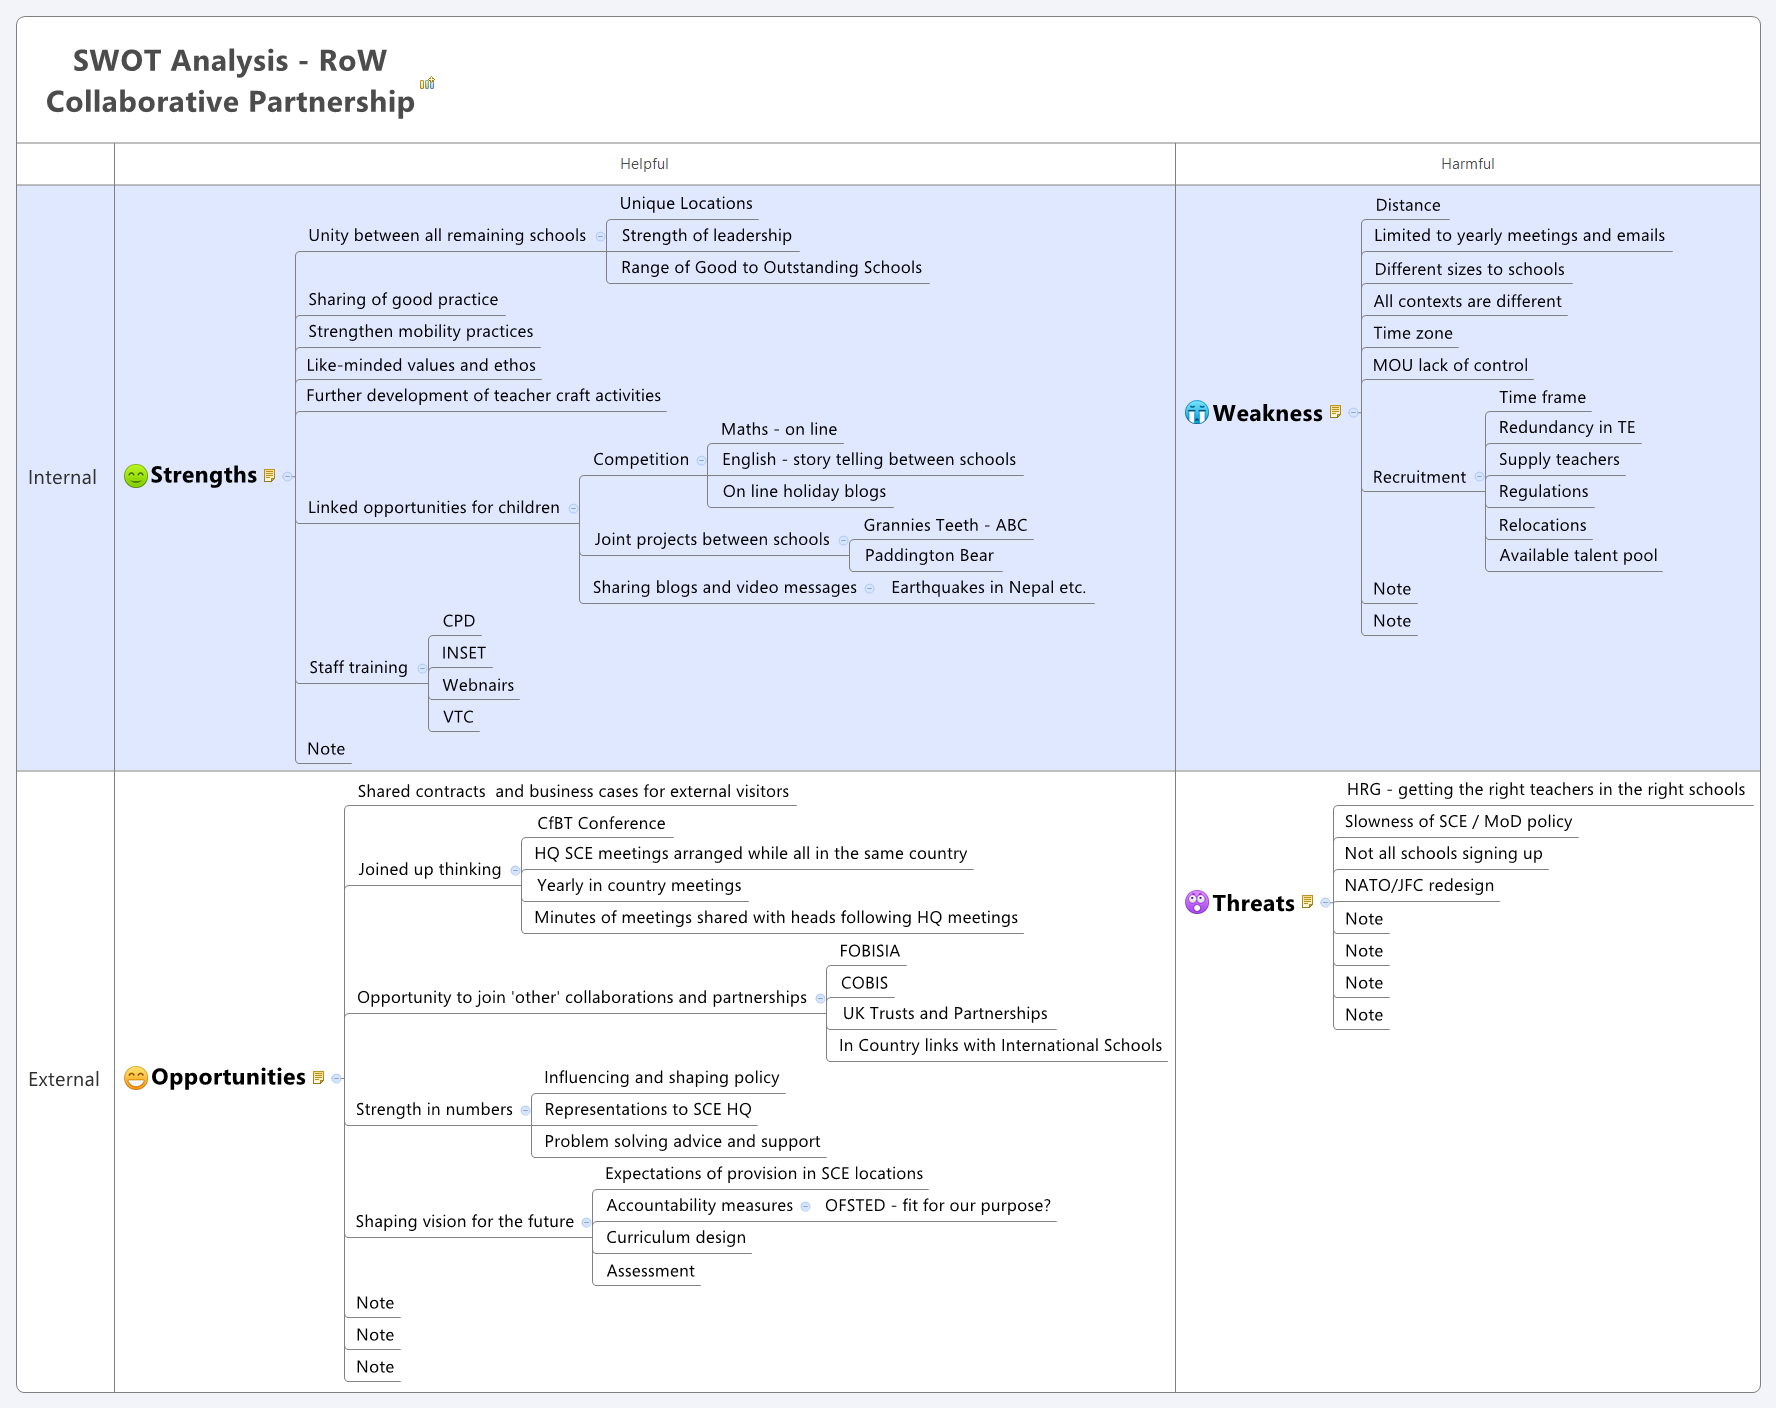
Task: Collapse the Accountability measures subtopic
Action: pos(806,1205)
